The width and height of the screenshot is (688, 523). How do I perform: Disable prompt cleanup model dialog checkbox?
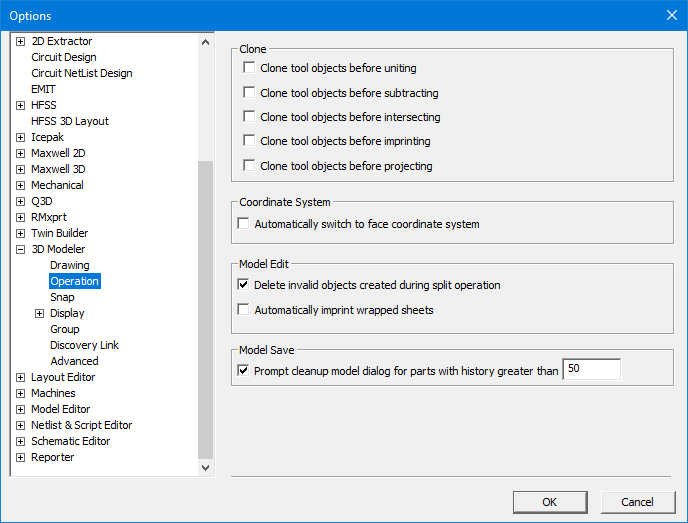(243, 371)
